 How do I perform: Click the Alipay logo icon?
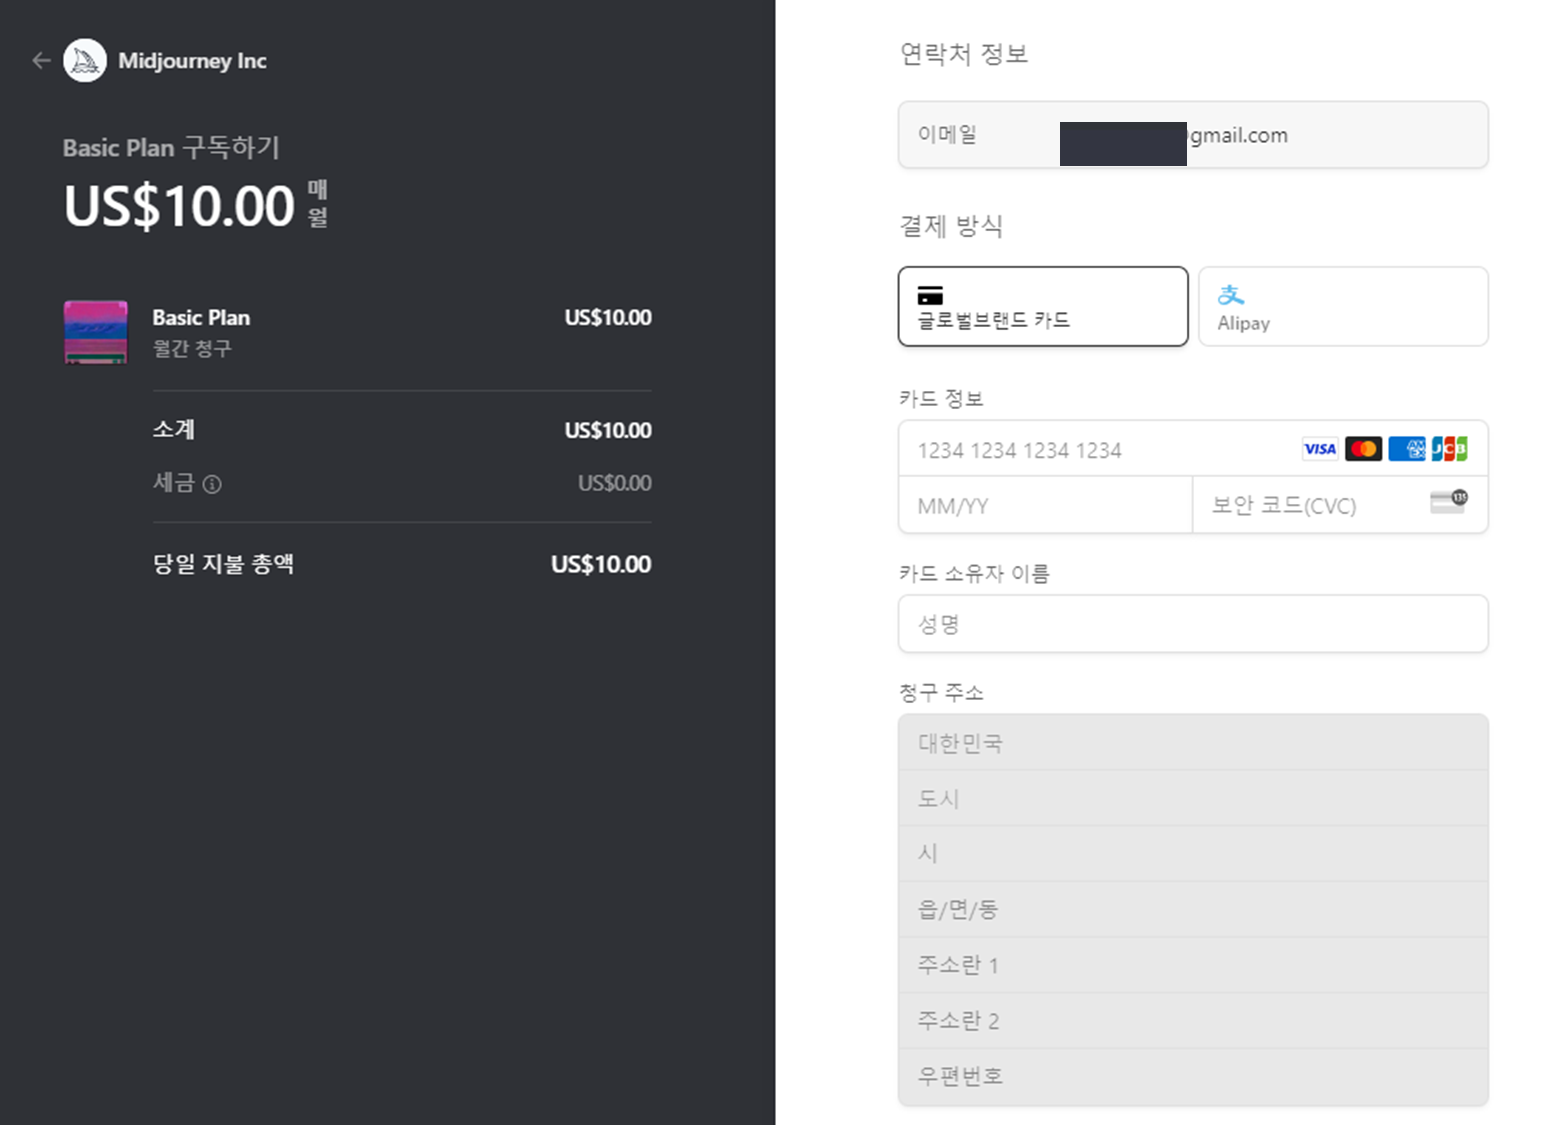(x=1231, y=295)
